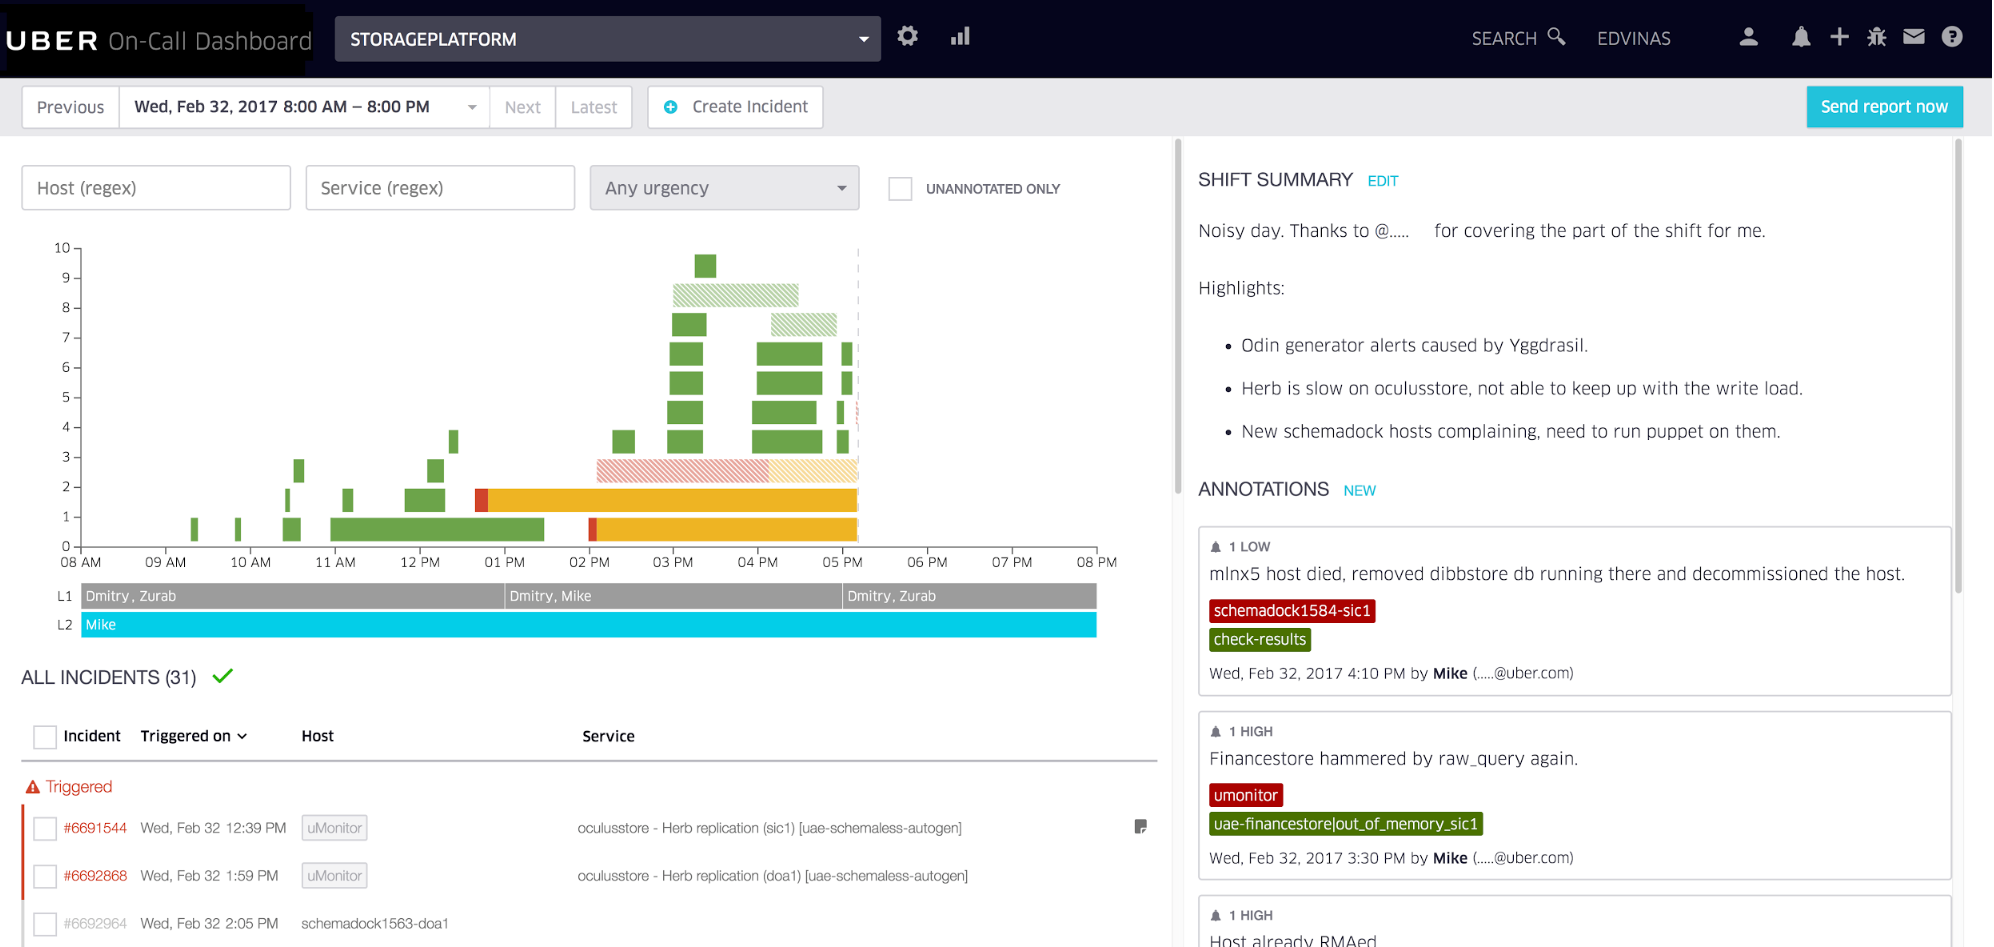Click the bell icon on Financestore HIGH annotation
Image resolution: width=1994 pixels, height=947 pixels.
click(x=1216, y=732)
